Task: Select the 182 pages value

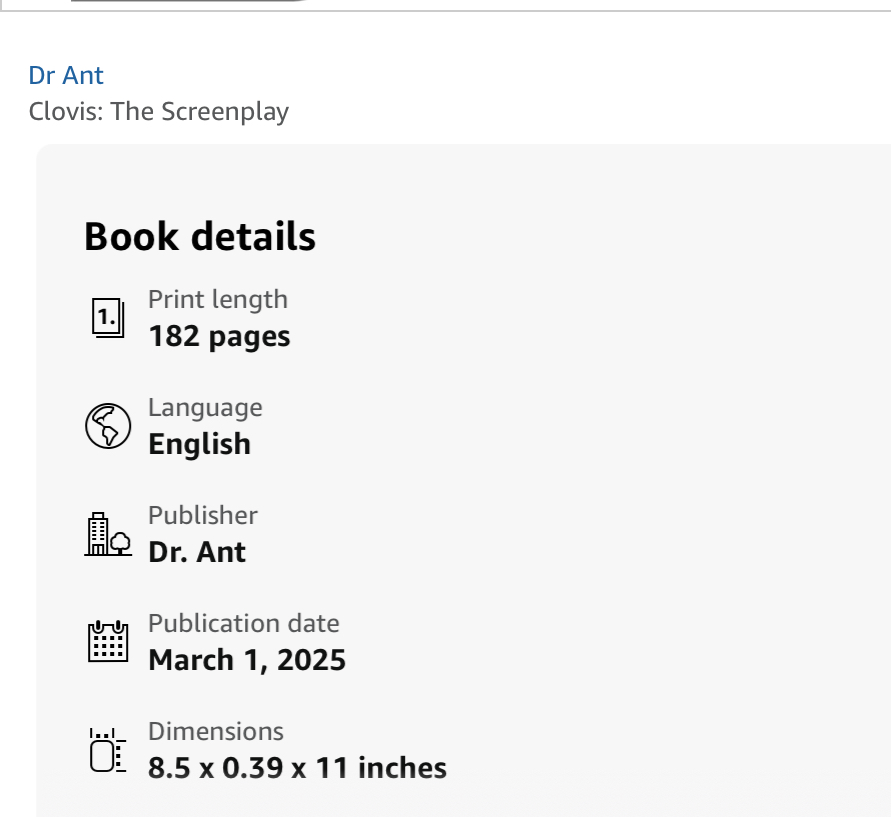Action: click(x=219, y=336)
